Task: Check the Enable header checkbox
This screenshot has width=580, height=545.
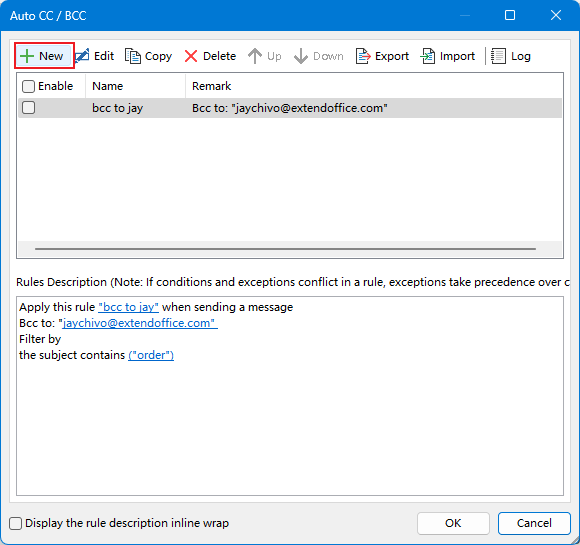Action: 28,86
